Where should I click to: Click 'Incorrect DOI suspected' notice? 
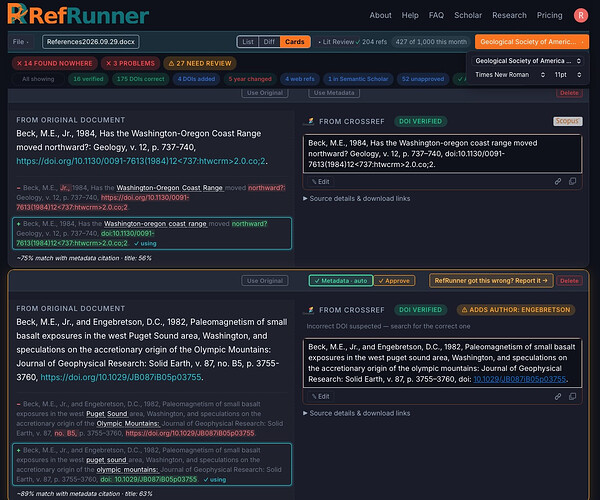(x=388, y=326)
